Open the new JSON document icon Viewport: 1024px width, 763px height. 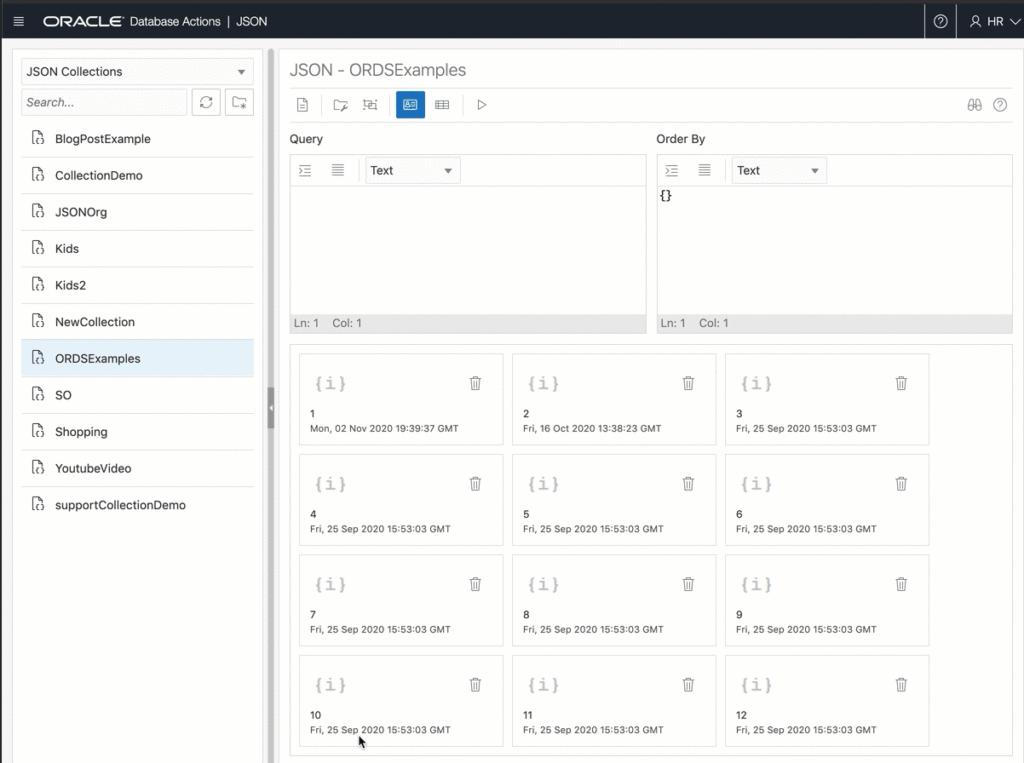303,104
